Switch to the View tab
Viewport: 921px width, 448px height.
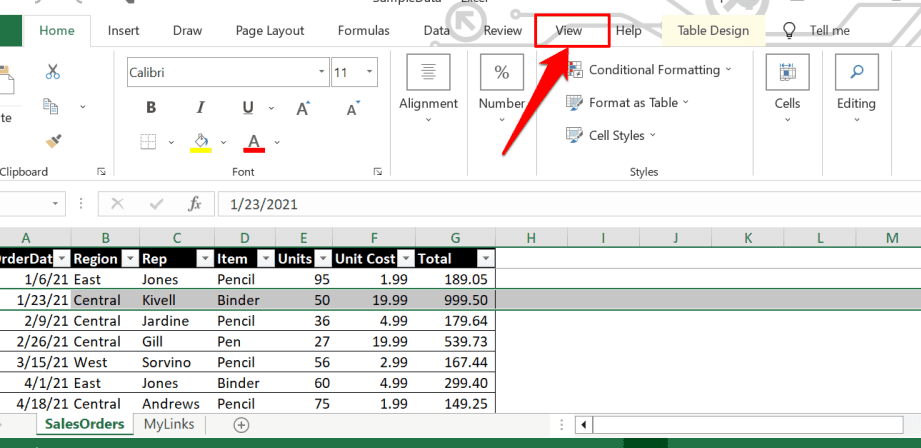(x=569, y=31)
